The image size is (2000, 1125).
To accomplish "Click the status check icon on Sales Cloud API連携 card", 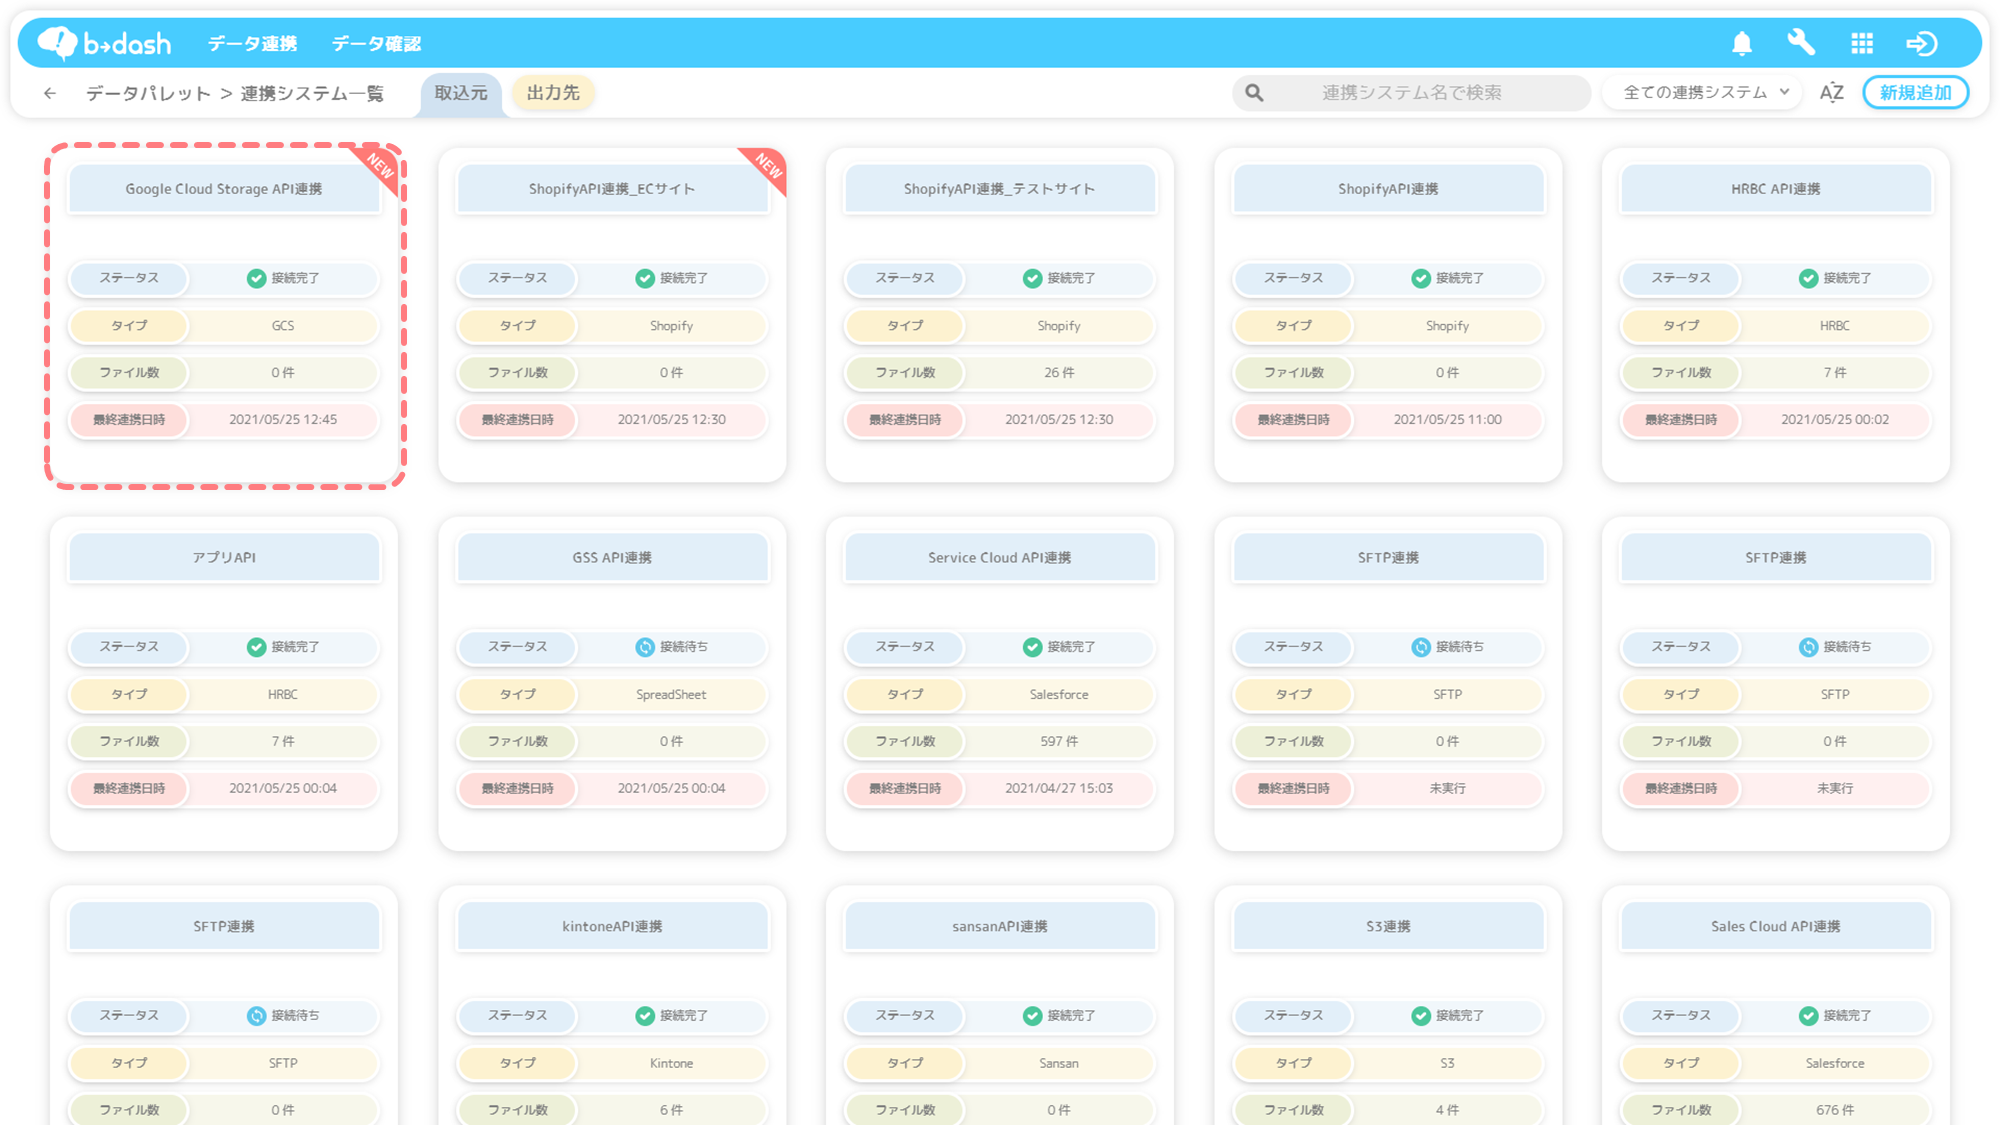I will tap(1808, 1016).
